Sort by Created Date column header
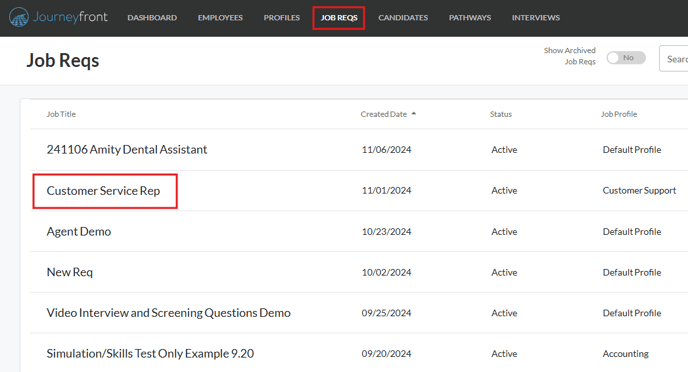Screen dimensions: 688x372 tap(383, 114)
